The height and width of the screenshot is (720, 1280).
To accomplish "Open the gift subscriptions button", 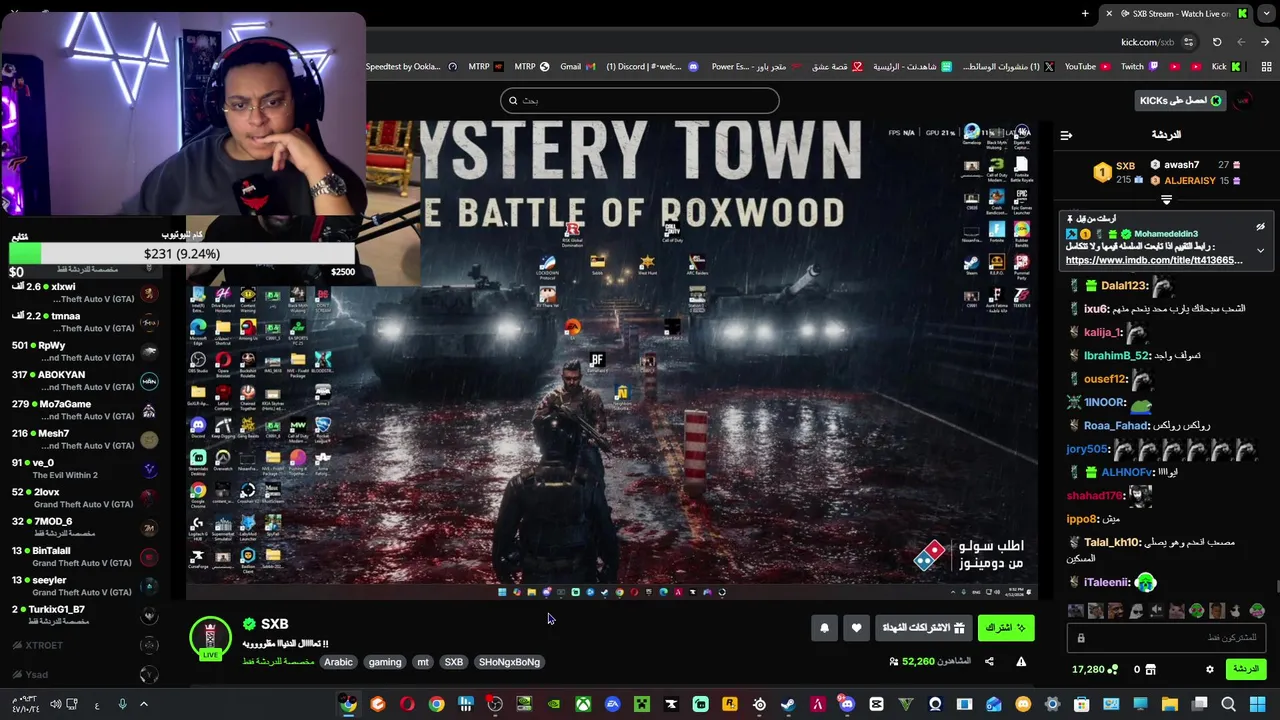I will 923,628.
